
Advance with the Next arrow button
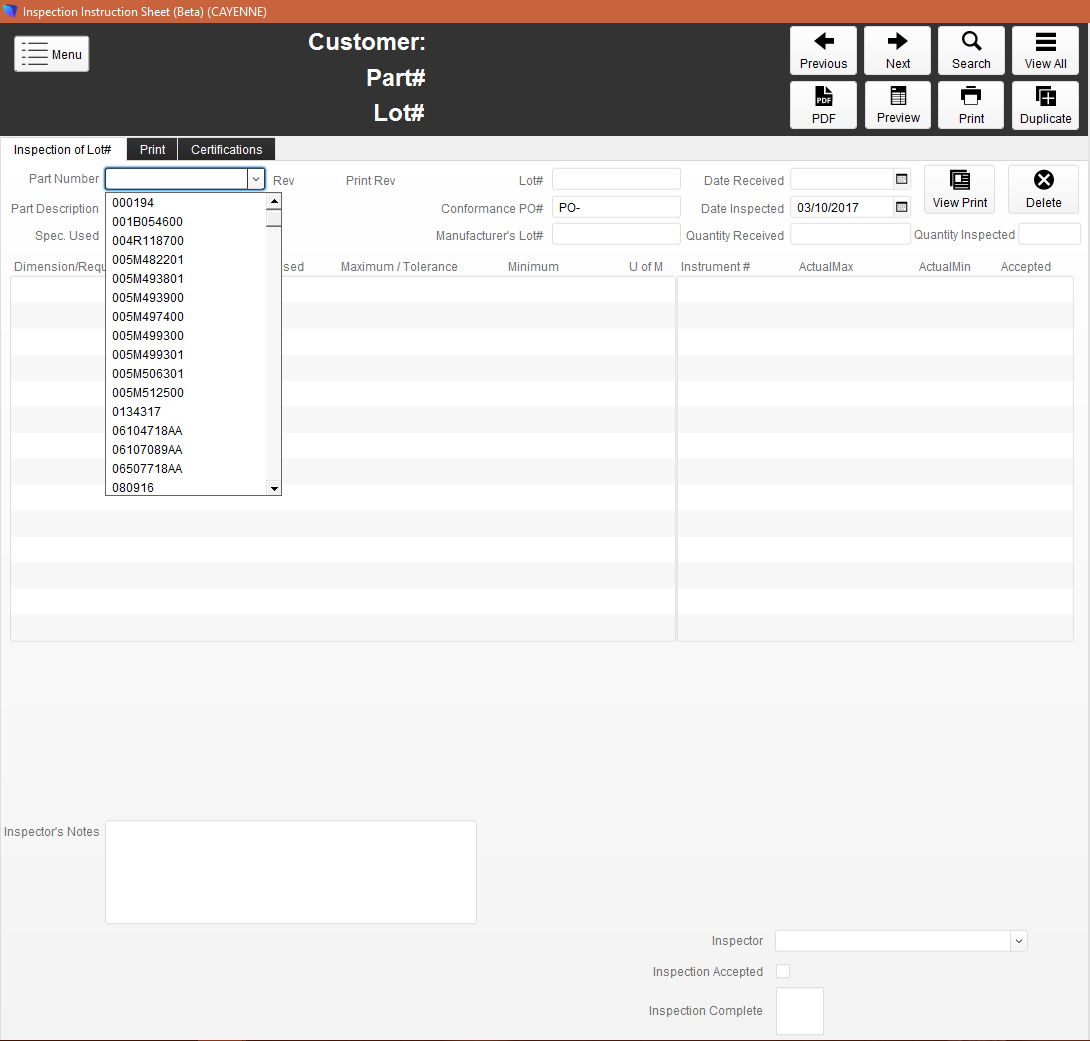pos(897,51)
